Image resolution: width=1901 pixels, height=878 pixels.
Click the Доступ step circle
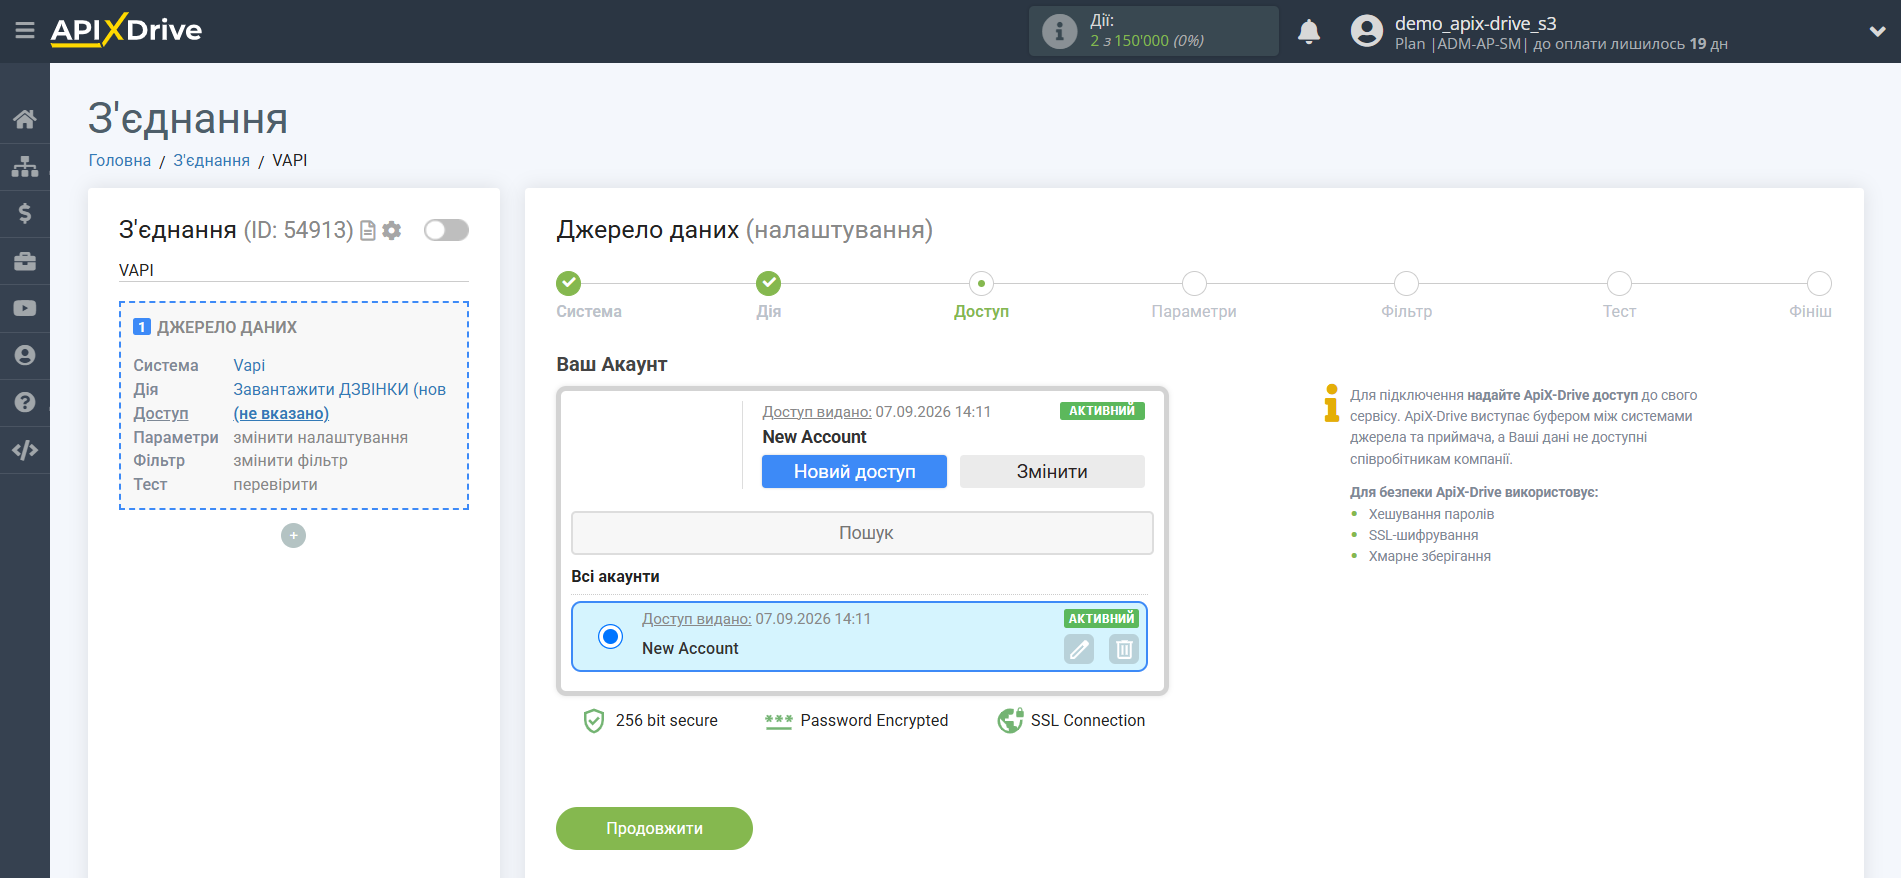981,283
